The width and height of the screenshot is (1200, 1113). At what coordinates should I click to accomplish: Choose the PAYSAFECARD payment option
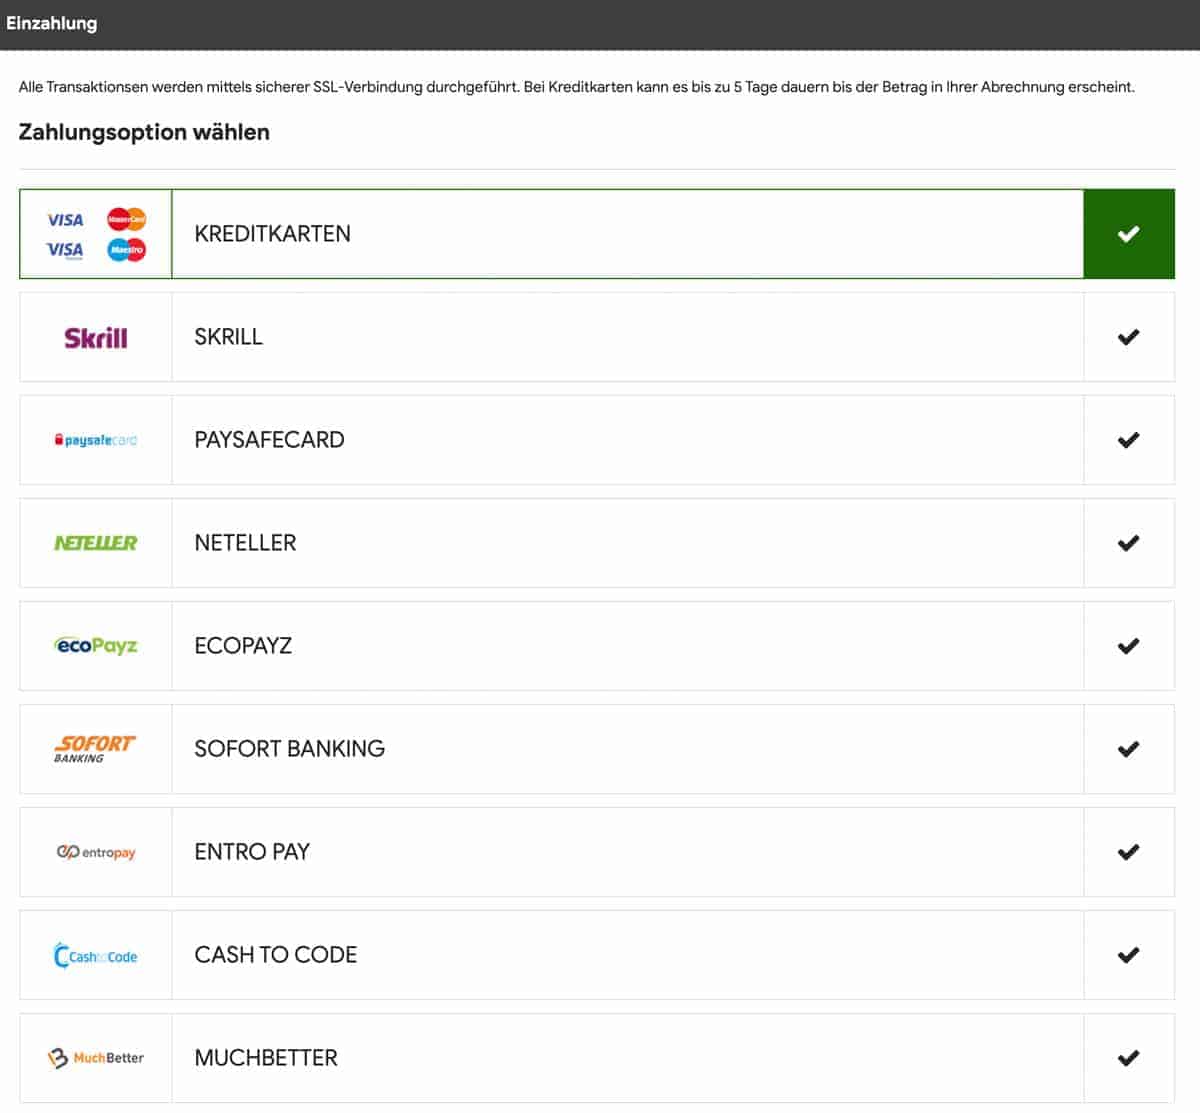point(597,440)
